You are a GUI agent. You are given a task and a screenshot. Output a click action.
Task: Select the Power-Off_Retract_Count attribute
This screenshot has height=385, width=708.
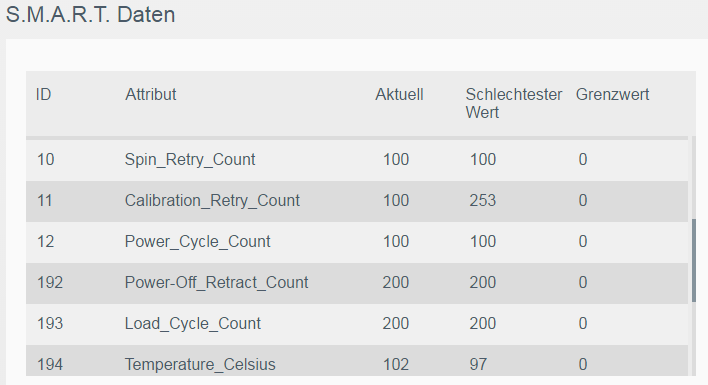216,283
